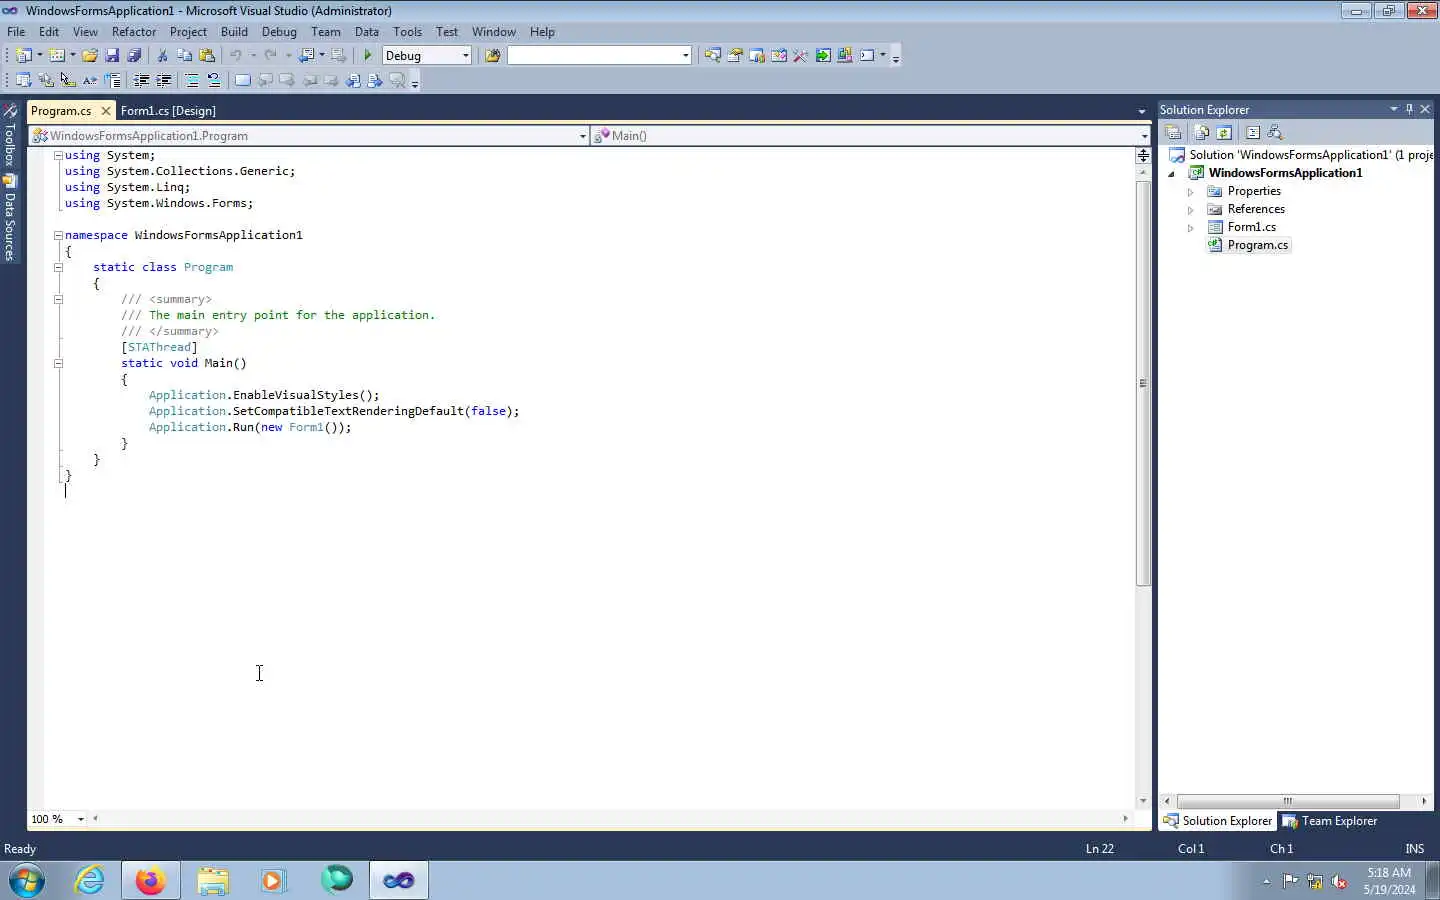
Task: Open the File menu
Action: tap(16, 32)
